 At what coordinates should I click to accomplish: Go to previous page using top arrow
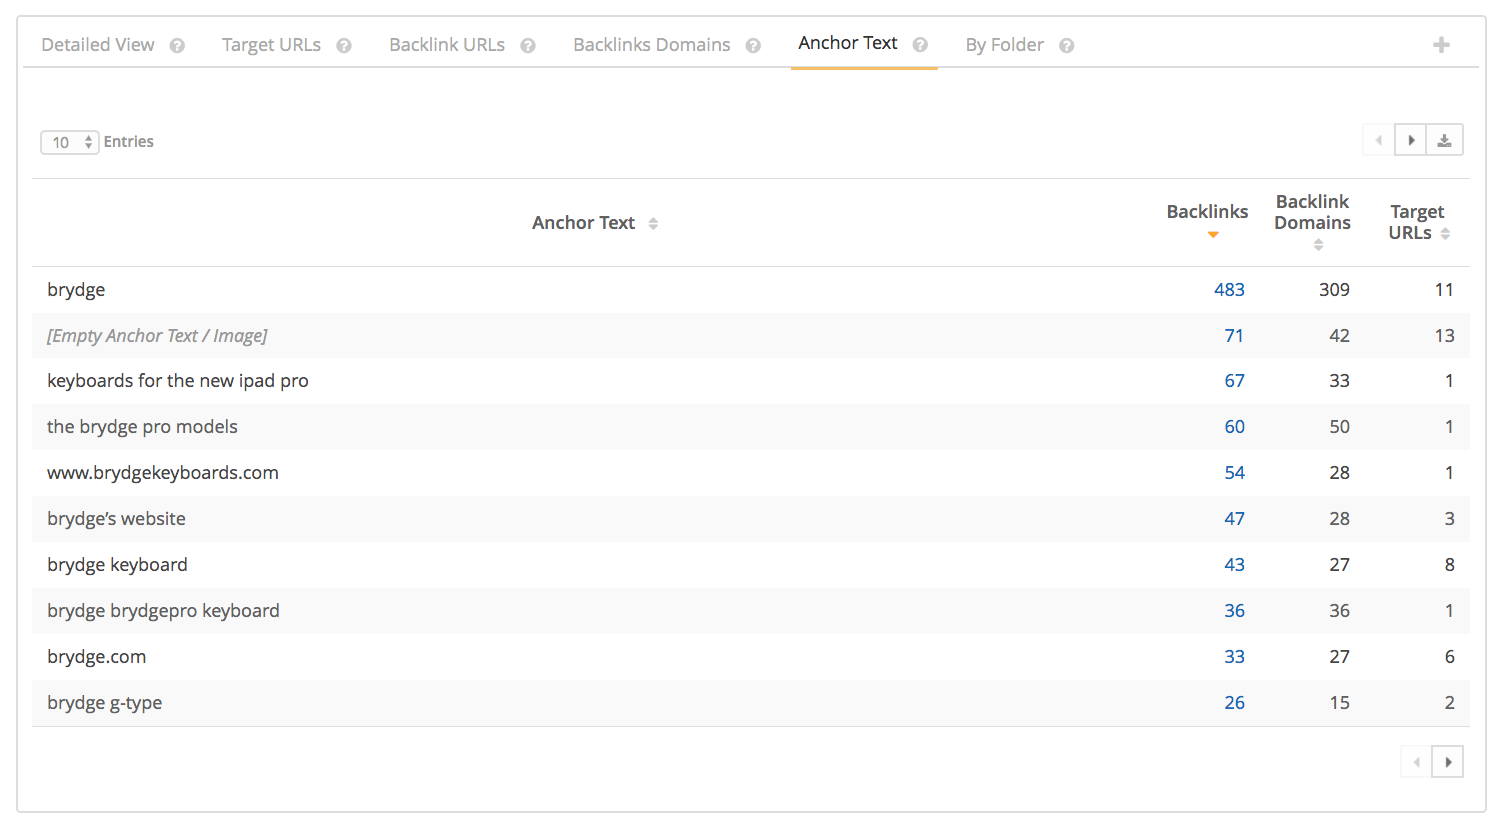tap(1379, 140)
